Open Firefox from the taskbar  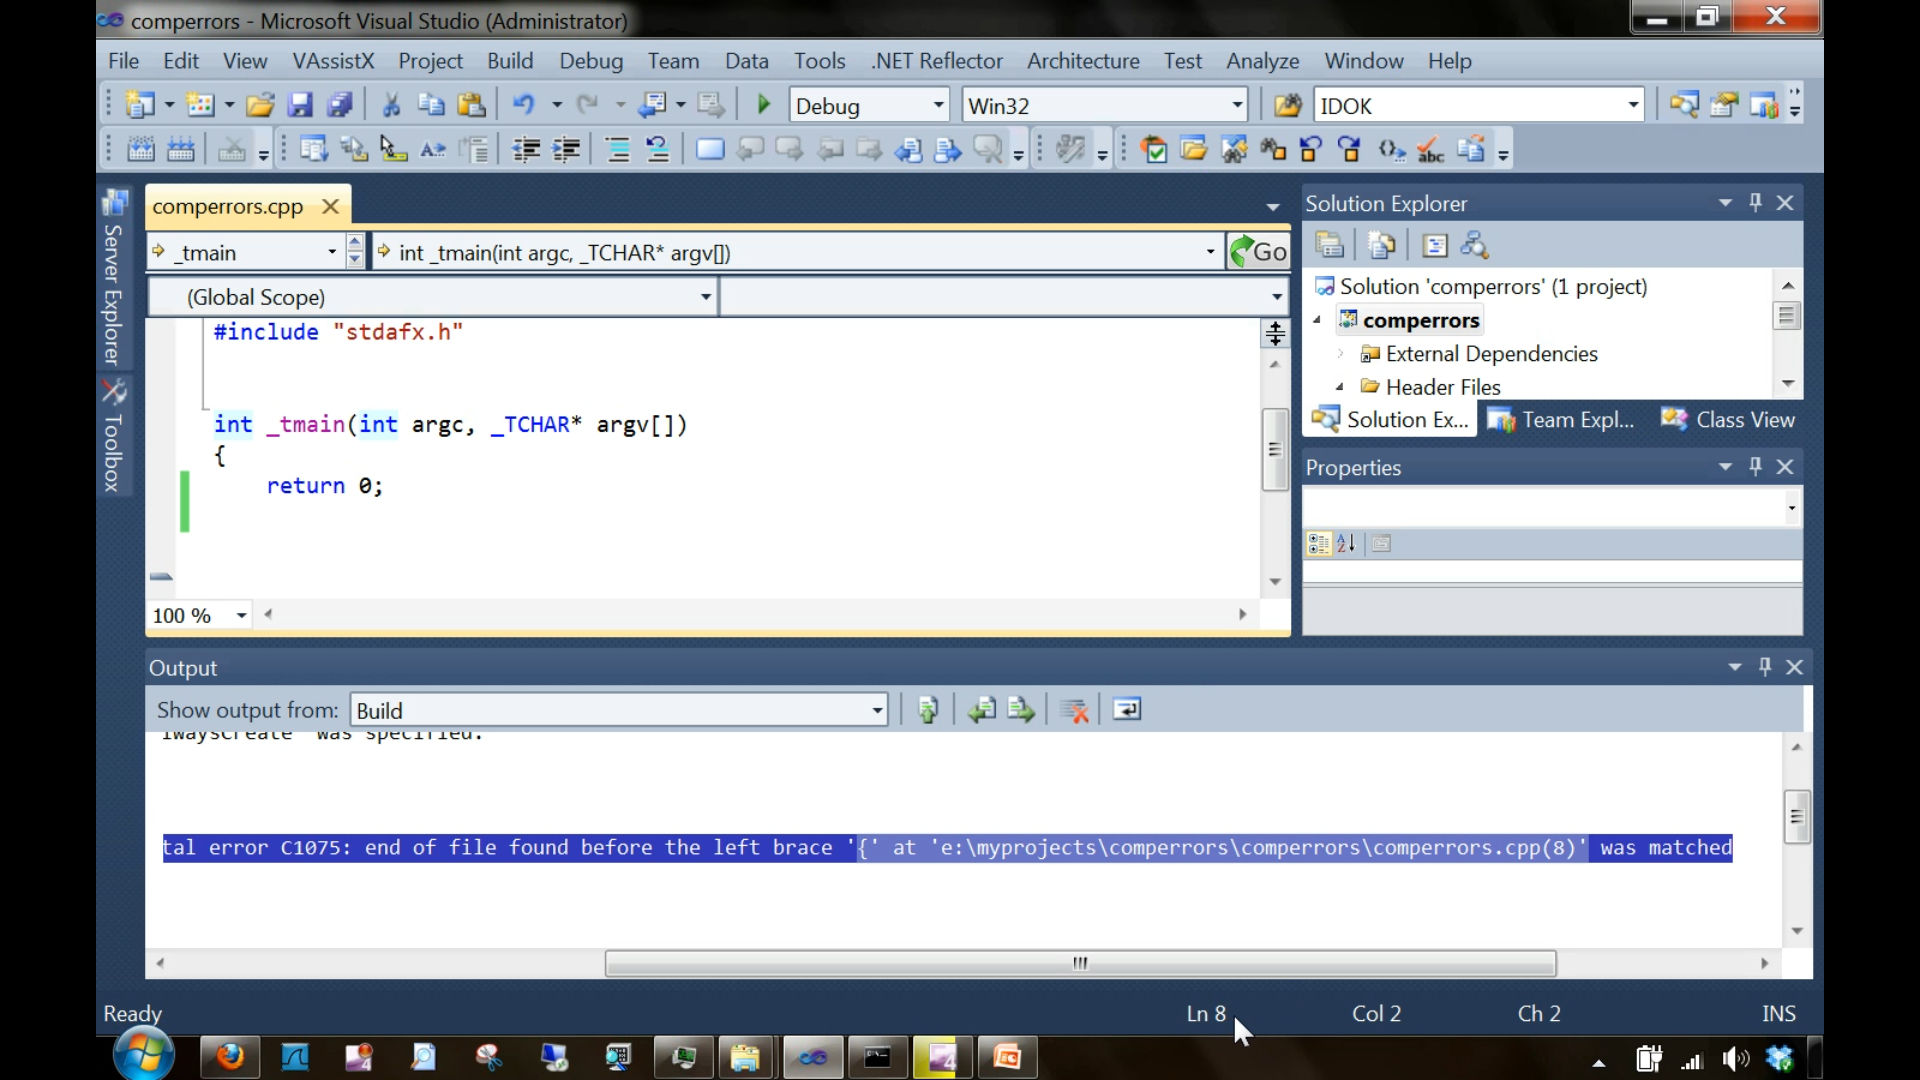pos(231,1057)
